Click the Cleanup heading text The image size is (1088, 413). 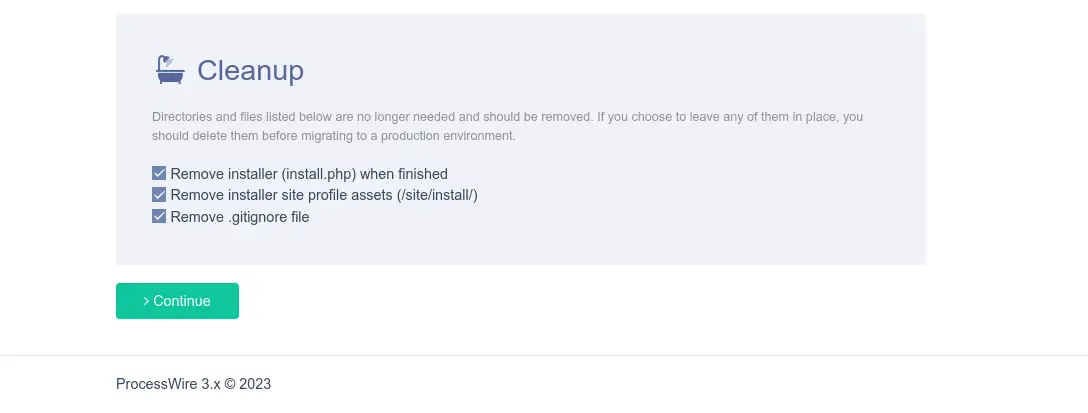[x=250, y=71]
